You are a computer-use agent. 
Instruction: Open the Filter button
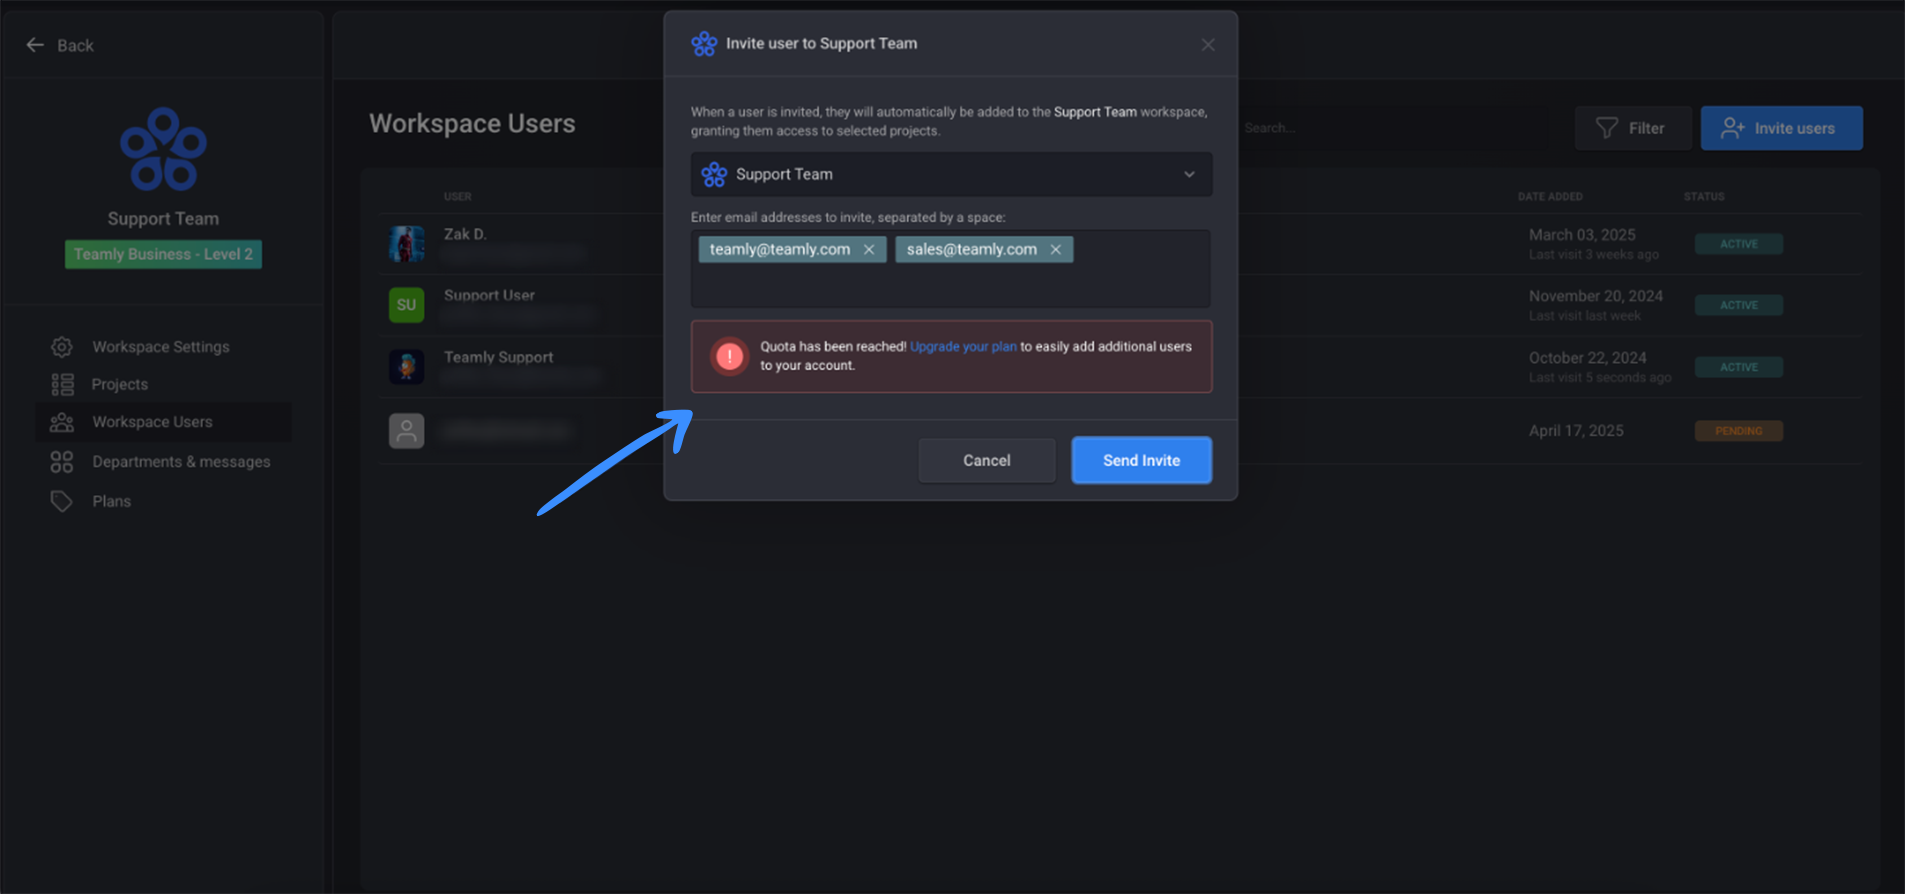coord(1632,128)
